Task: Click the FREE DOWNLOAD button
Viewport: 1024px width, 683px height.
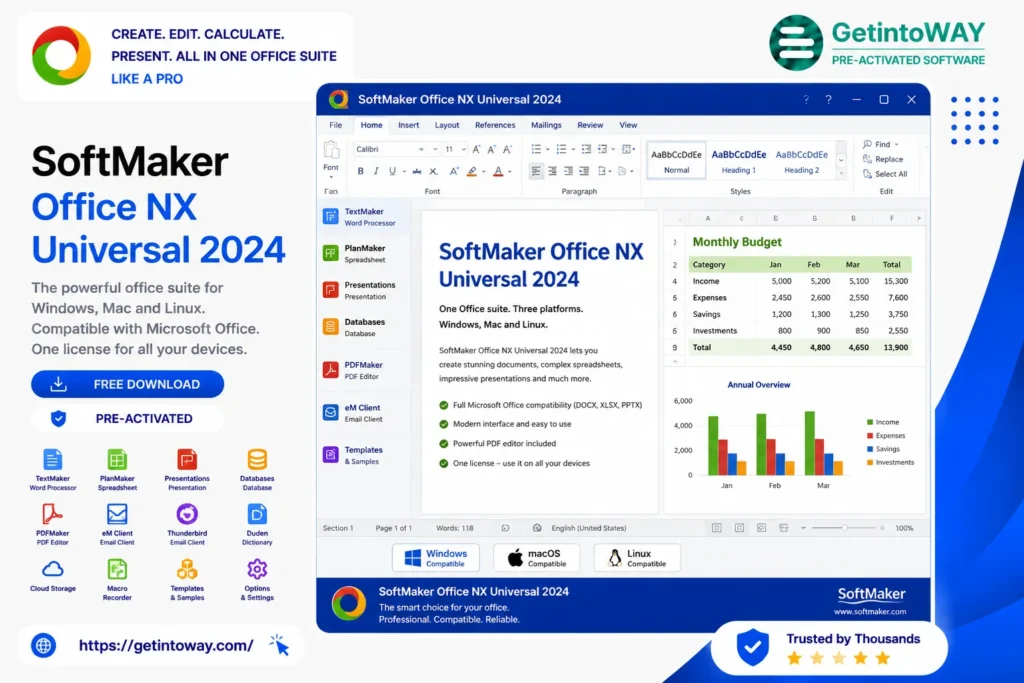Action: click(x=127, y=384)
